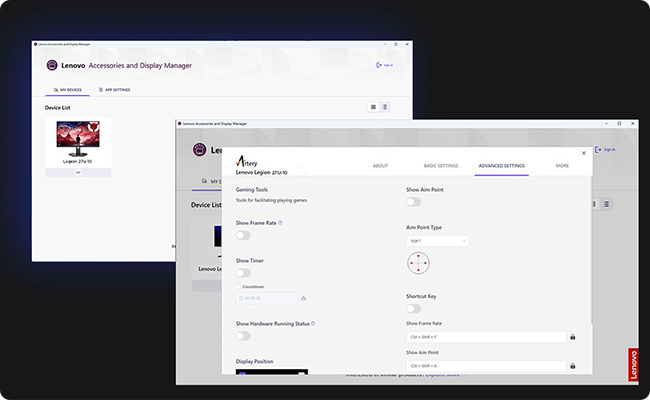Click info icon beside Hardware Running Status
The height and width of the screenshot is (400, 650).
click(x=313, y=323)
